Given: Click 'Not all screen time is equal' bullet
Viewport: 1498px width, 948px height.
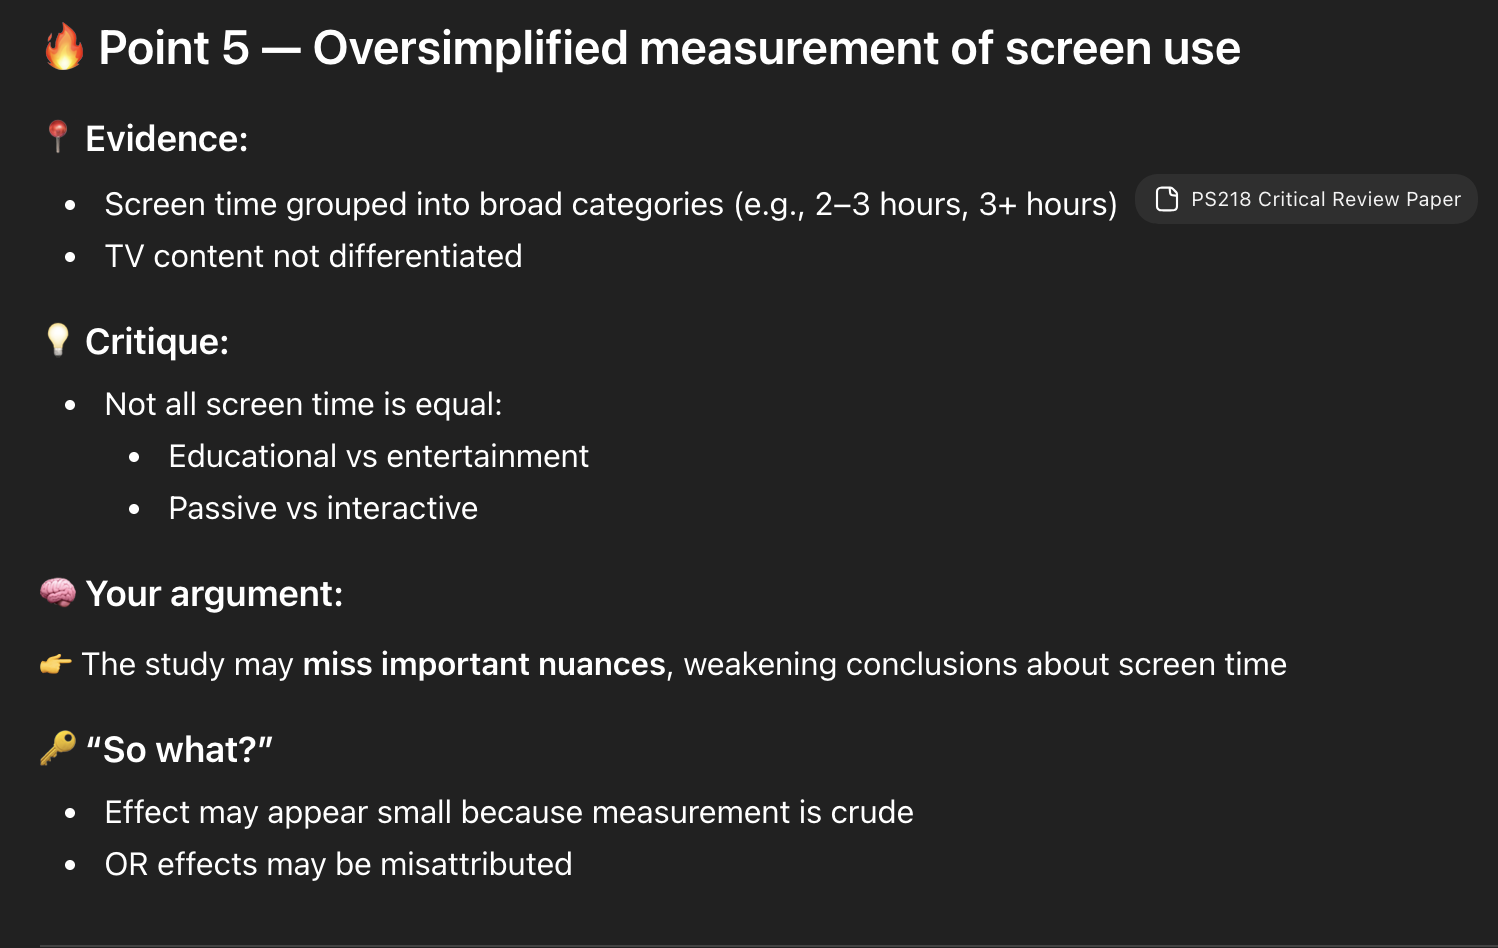Looking at the screenshot, I should [303, 404].
